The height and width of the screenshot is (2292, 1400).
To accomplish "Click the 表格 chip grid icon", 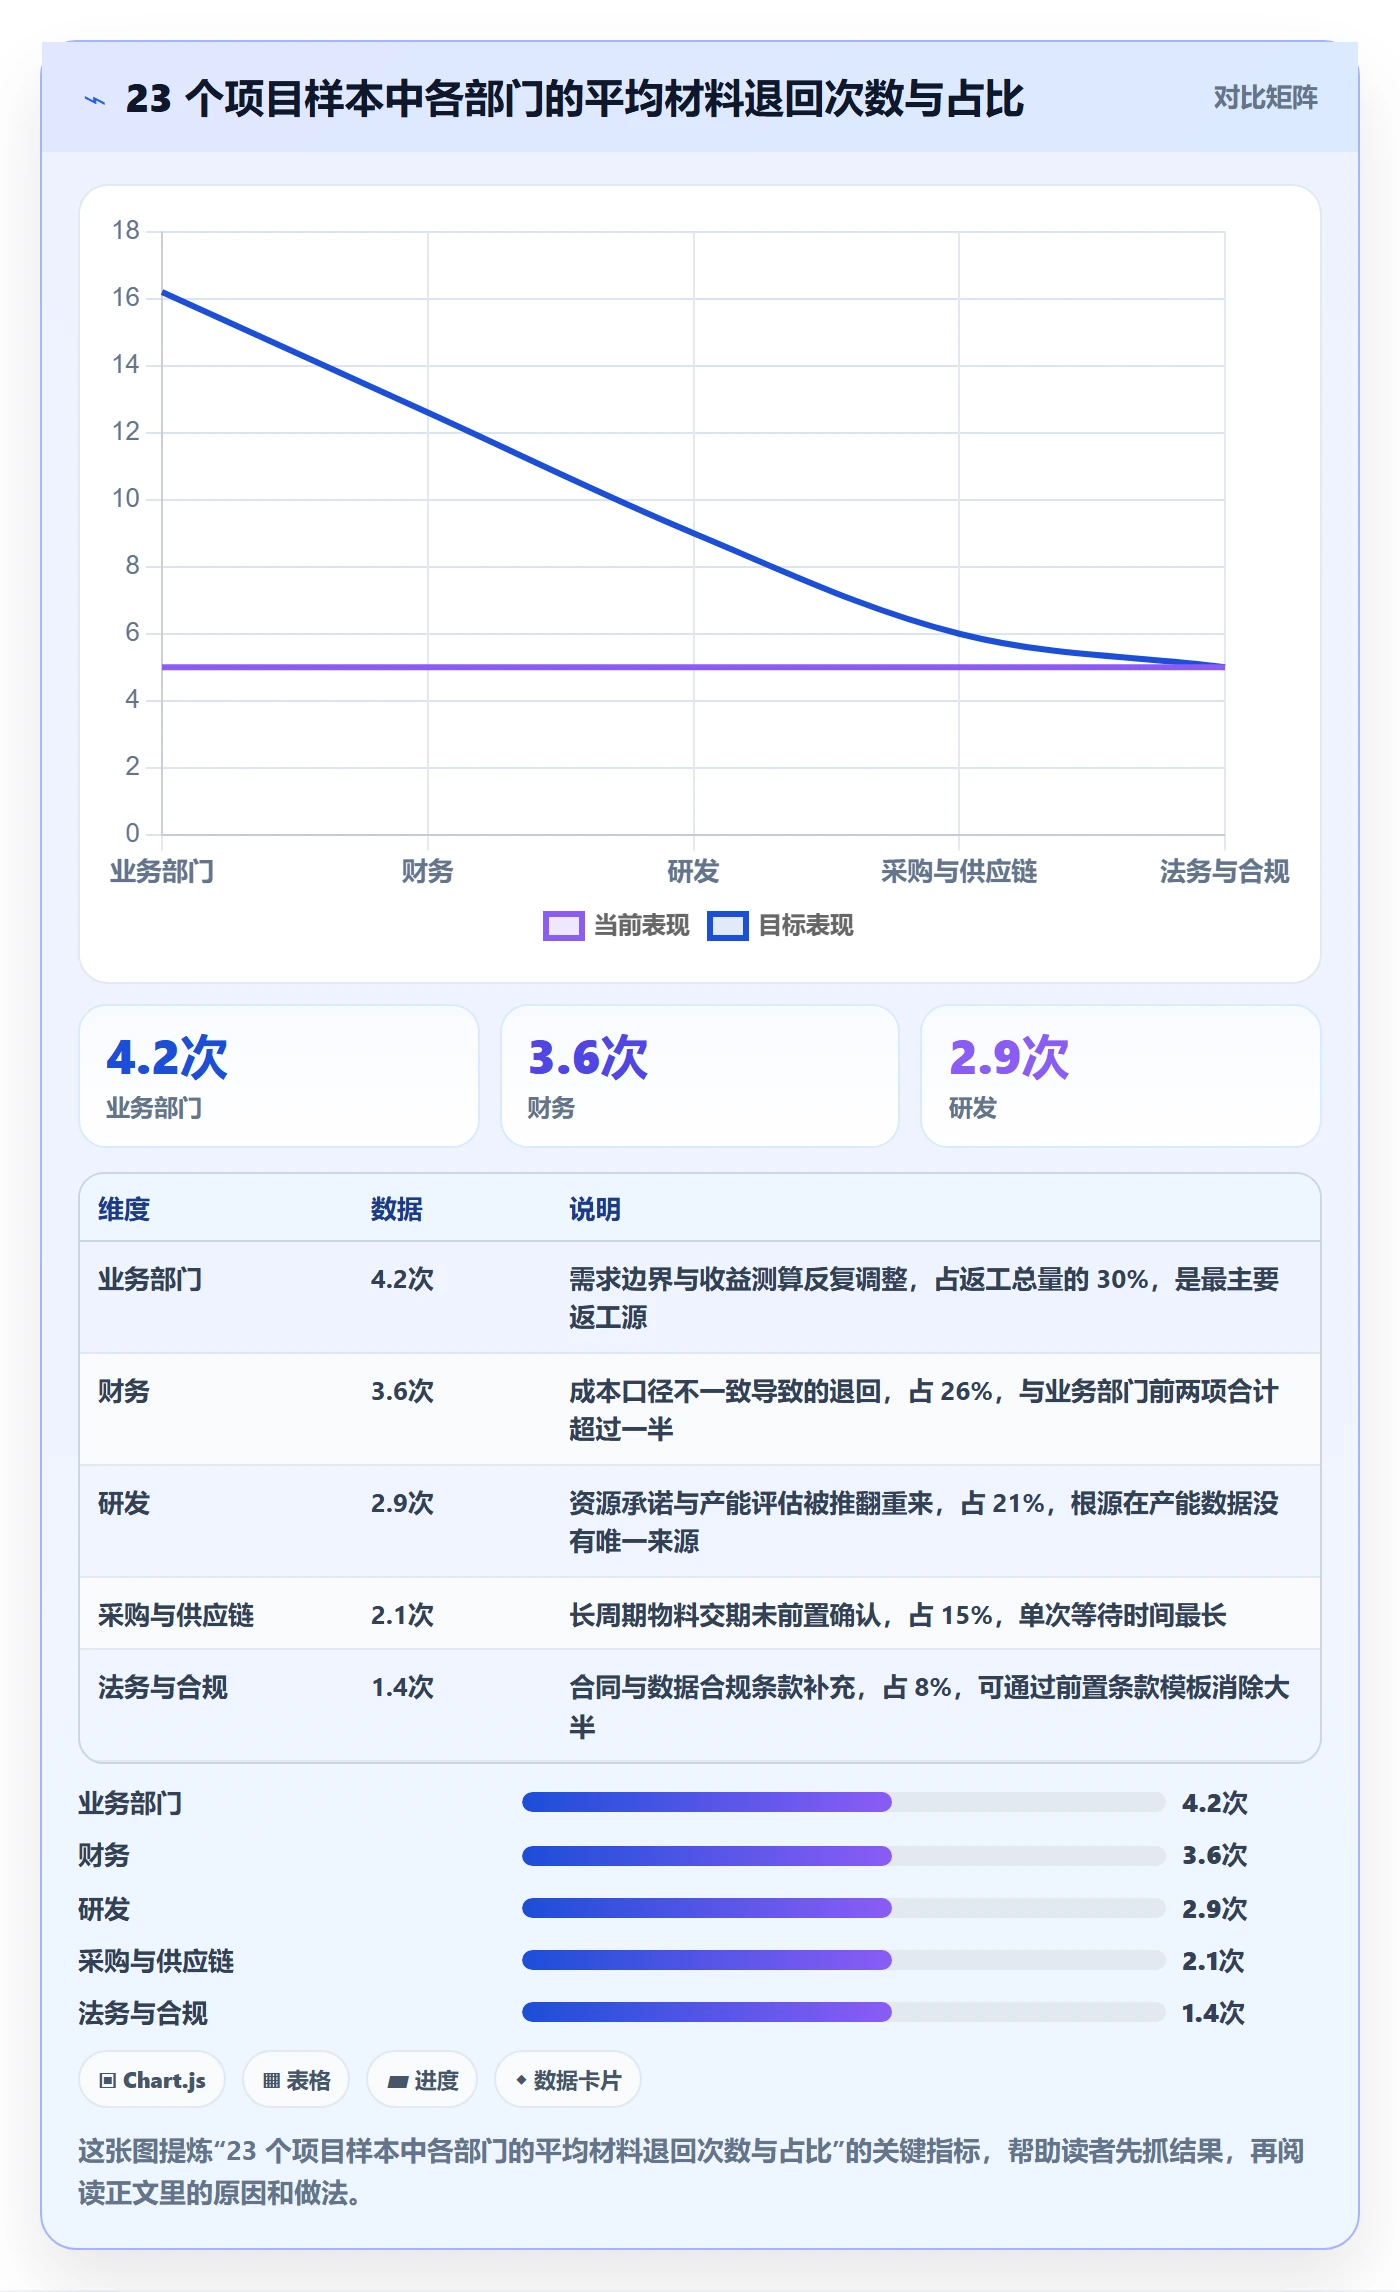I will [271, 2081].
